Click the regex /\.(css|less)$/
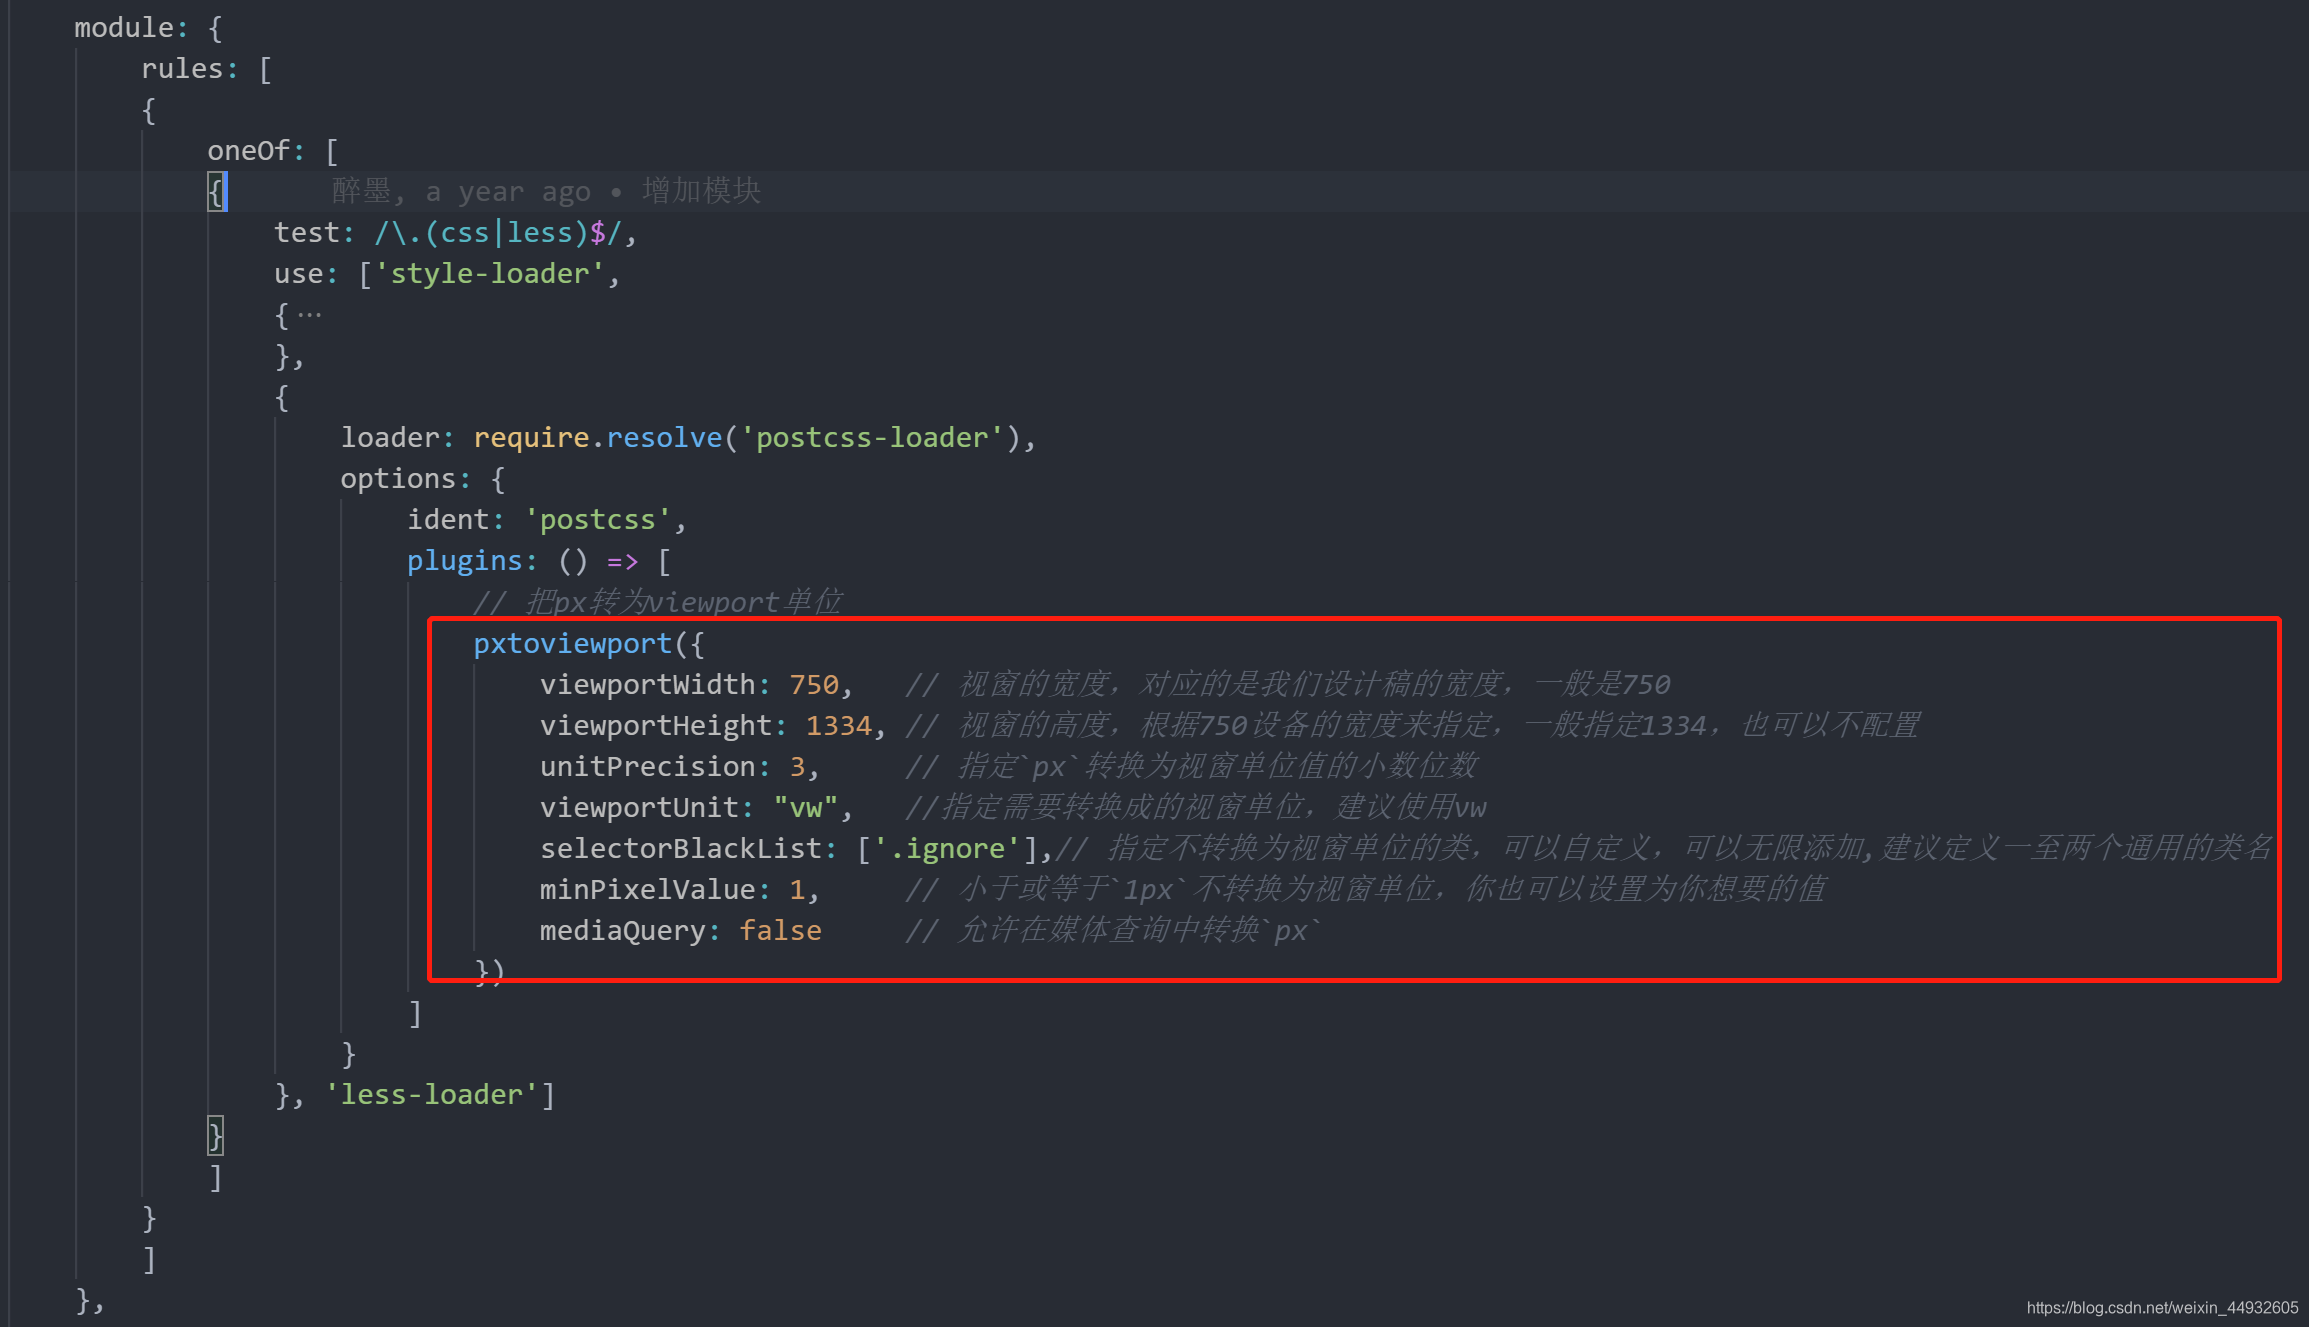The width and height of the screenshot is (2309, 1327). (x=499, y=233)
